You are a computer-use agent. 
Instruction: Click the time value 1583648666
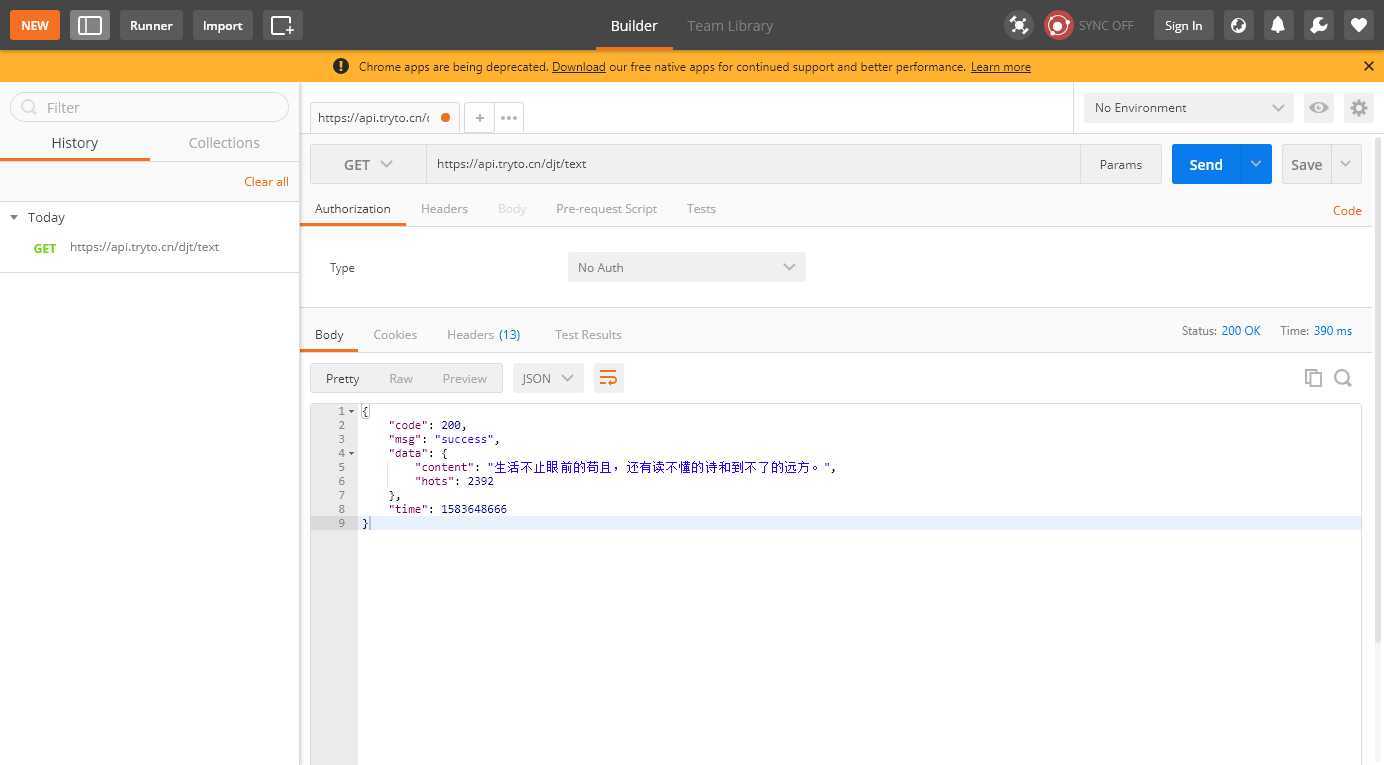coord(474,509)
